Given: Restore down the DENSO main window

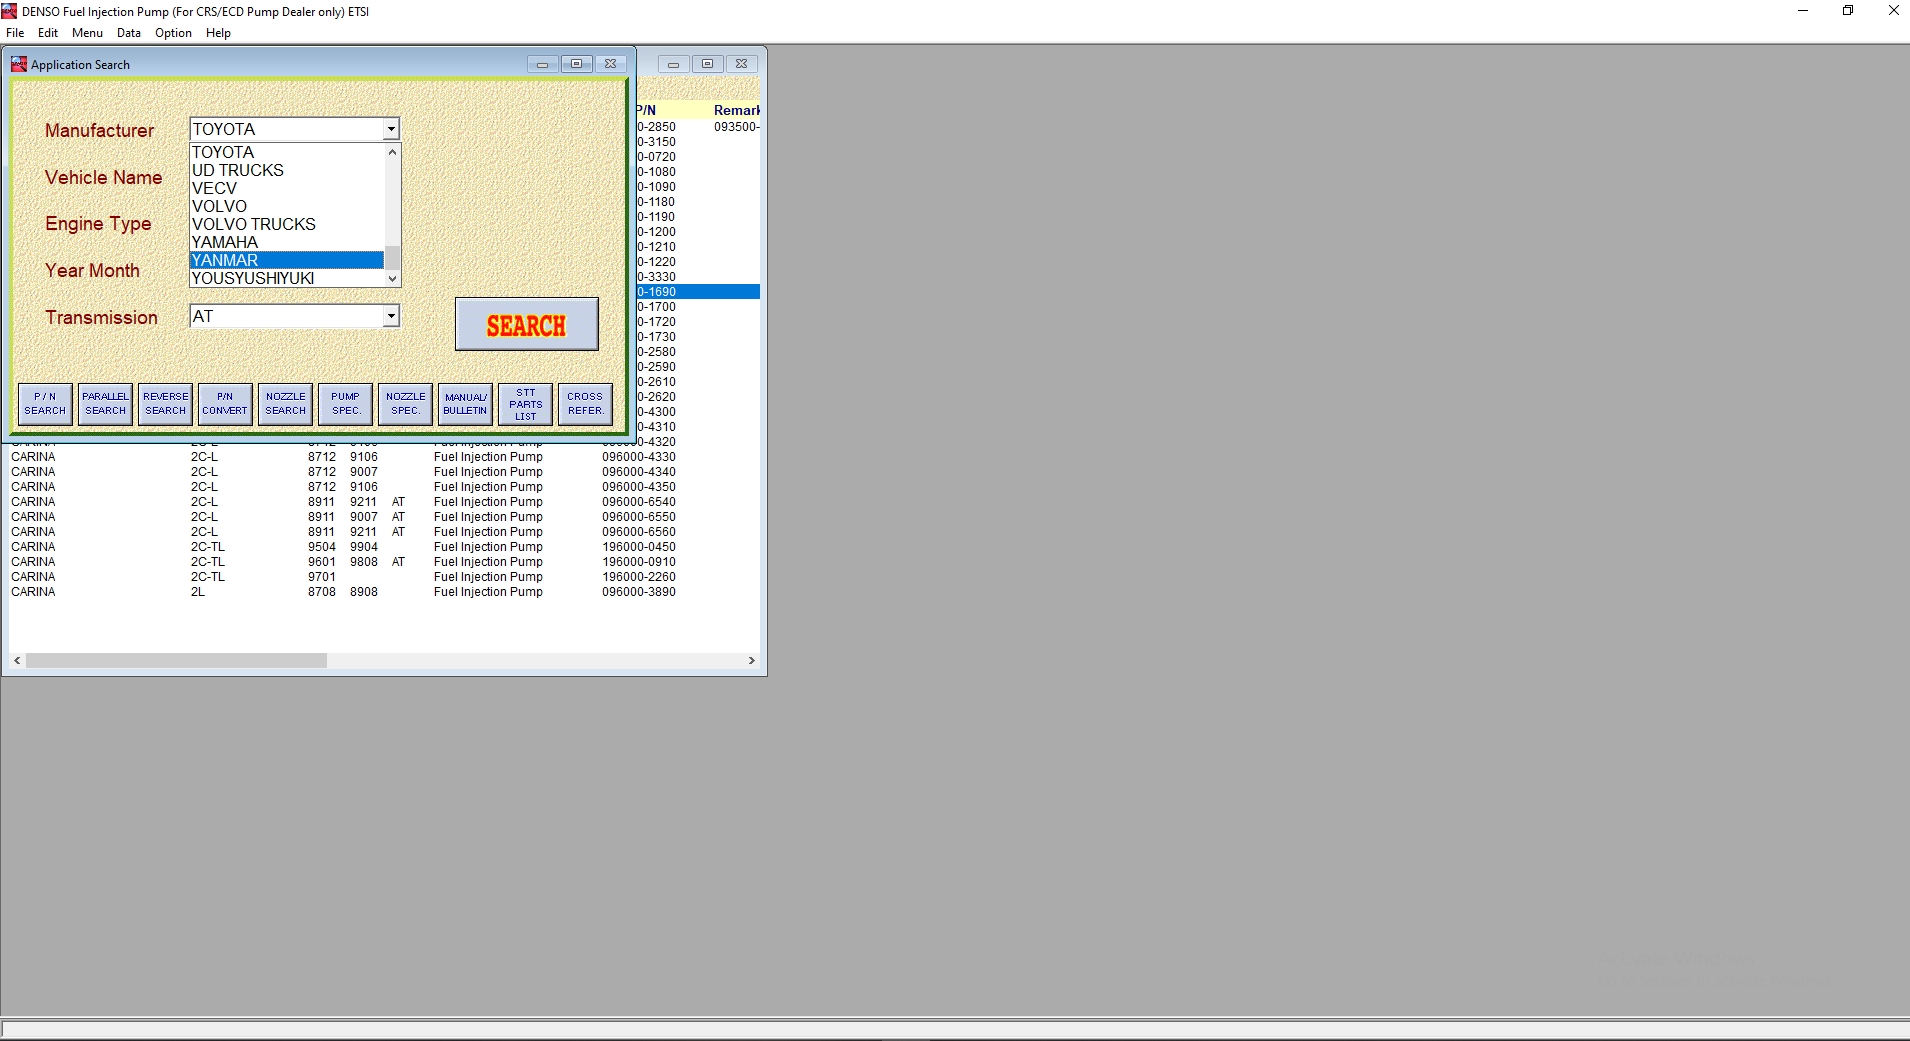Looking at the screenshot, I should pos(1848,11).
